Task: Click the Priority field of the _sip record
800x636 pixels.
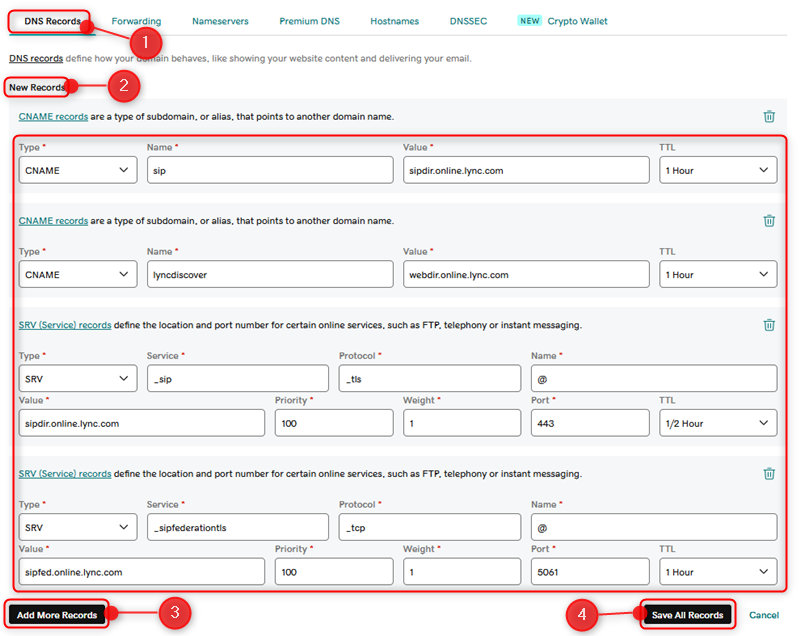Action: point(334,423)
